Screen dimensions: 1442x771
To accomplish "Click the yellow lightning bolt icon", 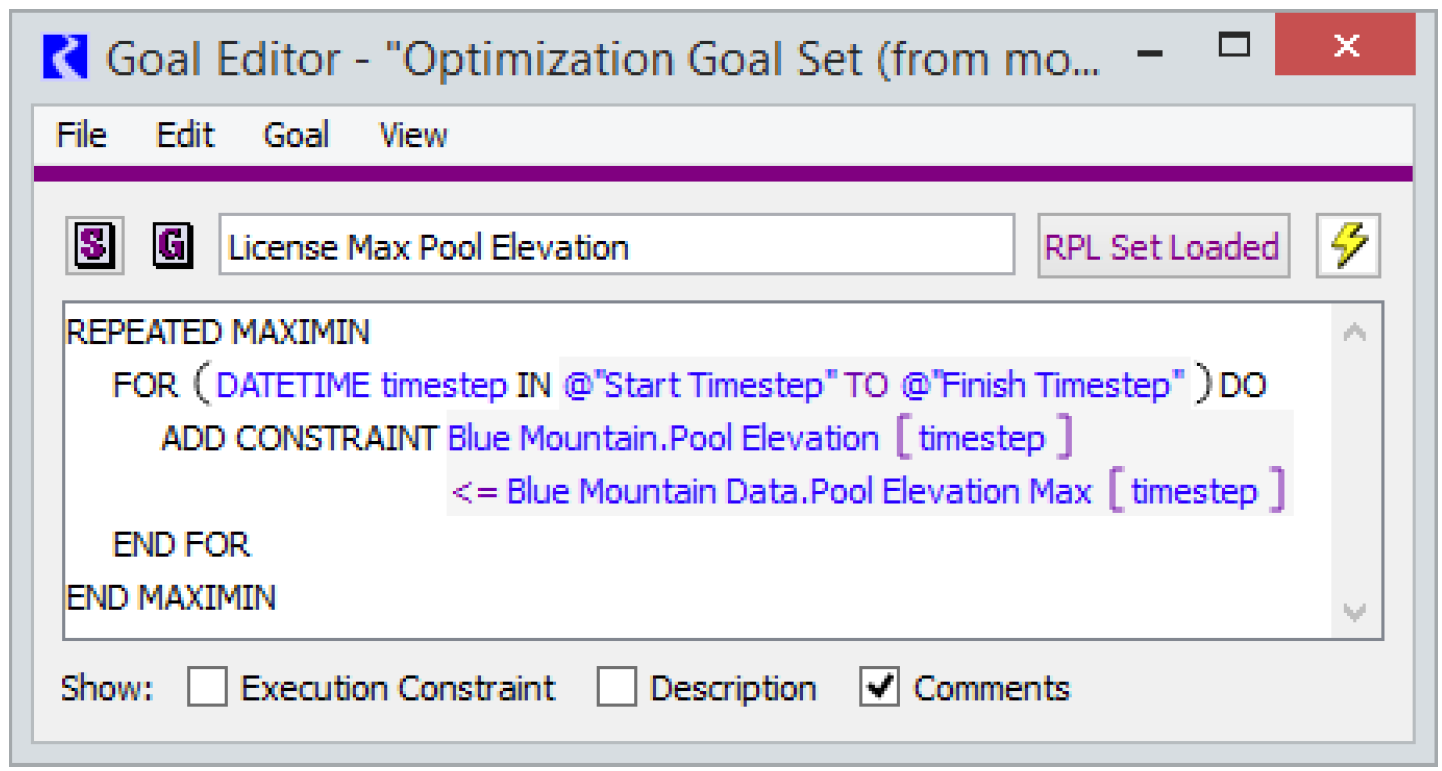I will 1348,245.
